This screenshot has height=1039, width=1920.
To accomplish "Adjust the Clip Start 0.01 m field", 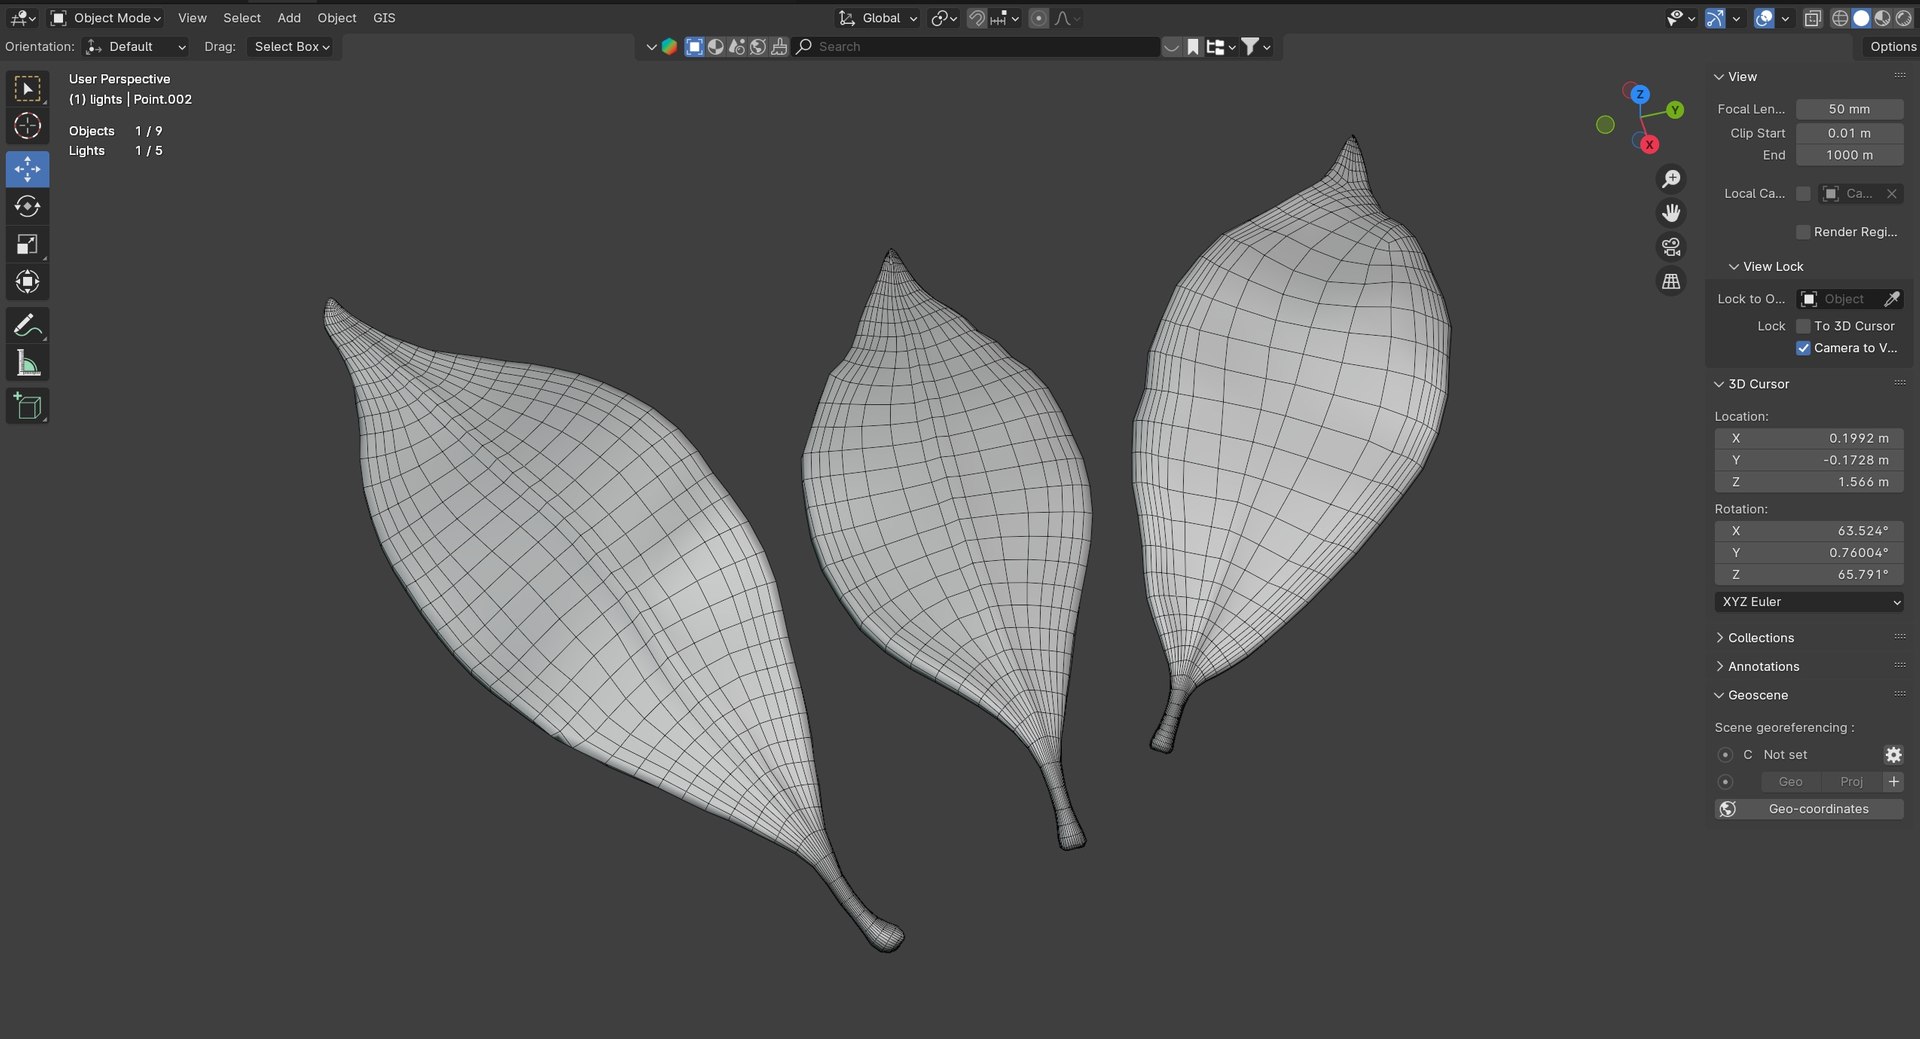I will pyautogui.click(x=1849, y=133).
